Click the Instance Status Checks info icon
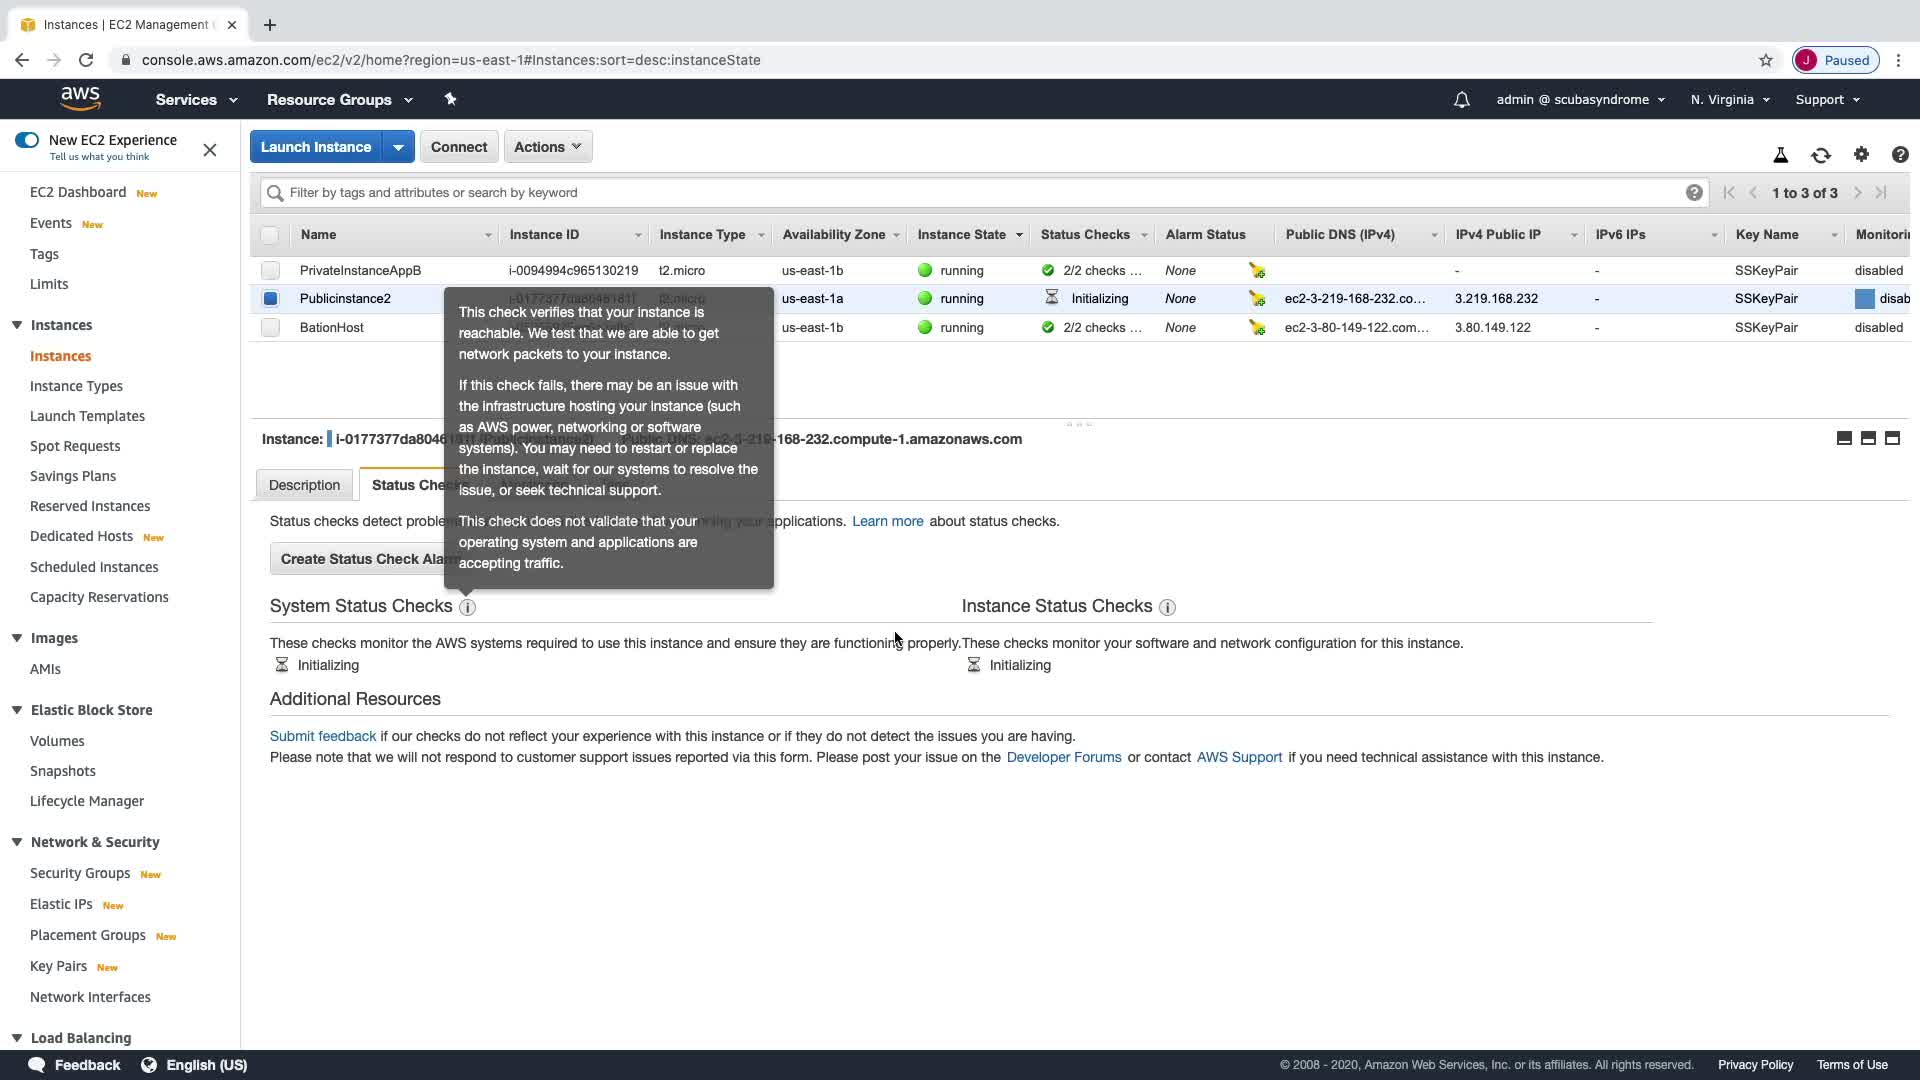Image resolution: width=1920 pixels, height=1080 pixels. click(x=1166, y=607)
